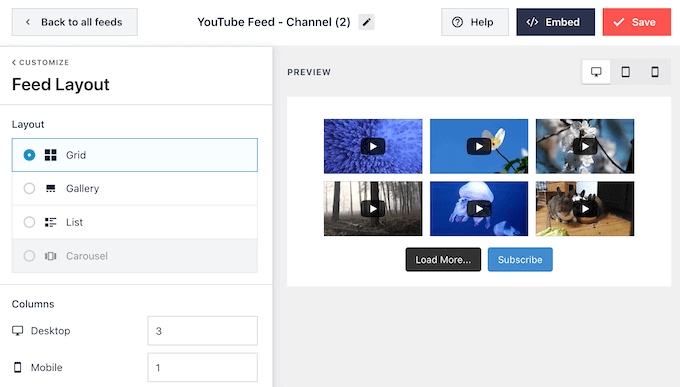Click the Gallery layout icon
This screenshot has width=680, height=387.
51,188
